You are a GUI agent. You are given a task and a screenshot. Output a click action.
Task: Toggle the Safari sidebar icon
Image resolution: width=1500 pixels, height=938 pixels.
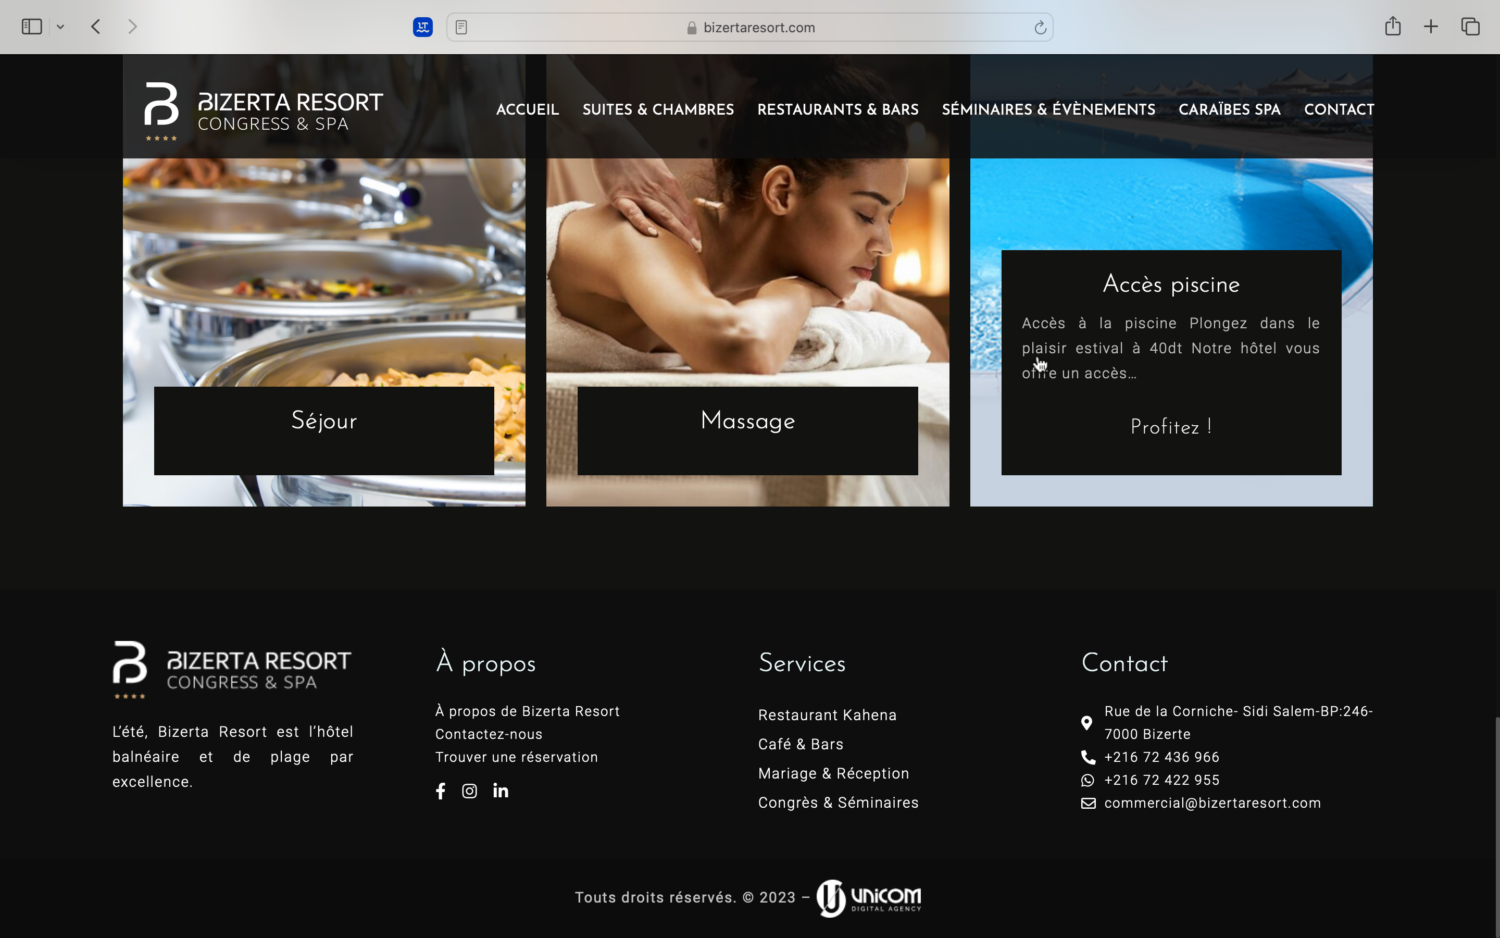click(32, 27)
